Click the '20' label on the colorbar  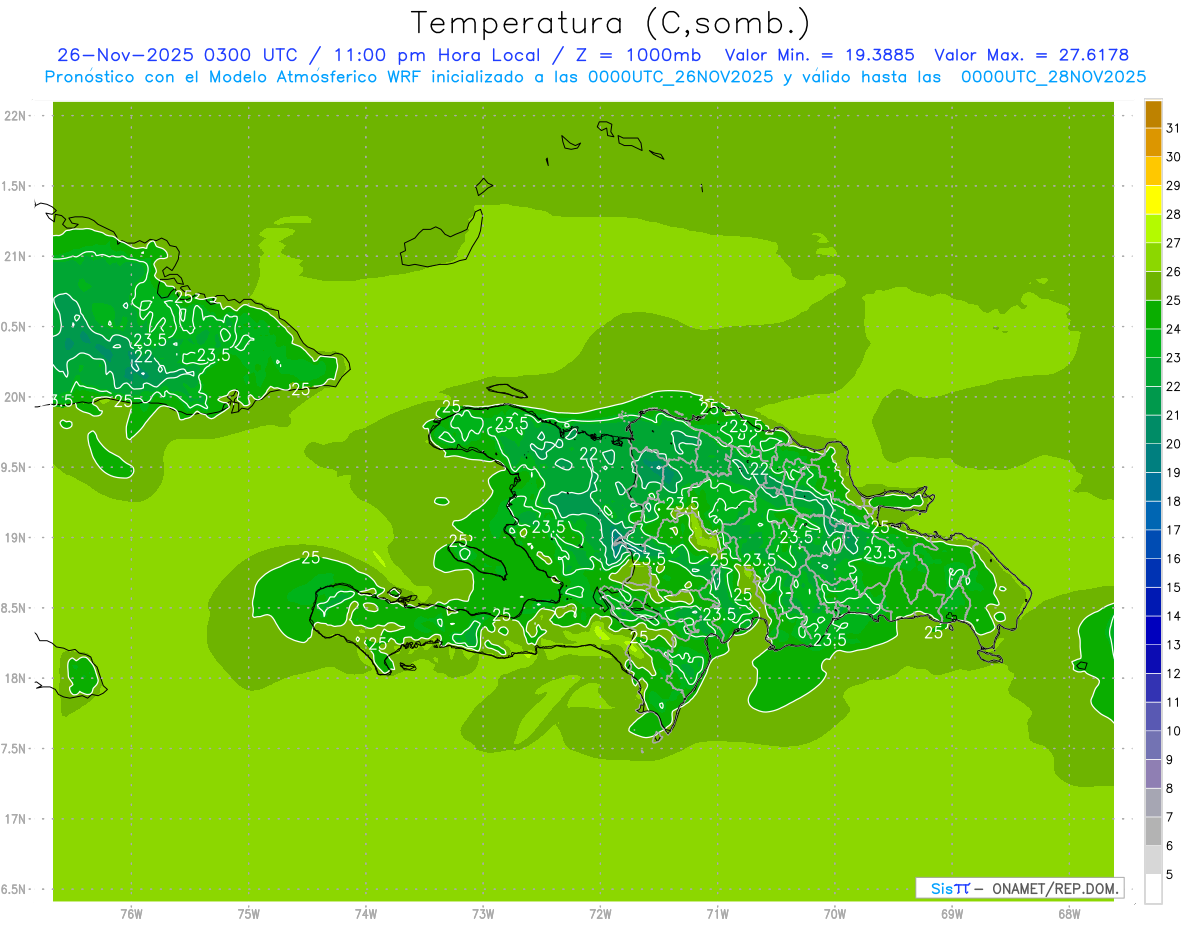coord(1174,444)
